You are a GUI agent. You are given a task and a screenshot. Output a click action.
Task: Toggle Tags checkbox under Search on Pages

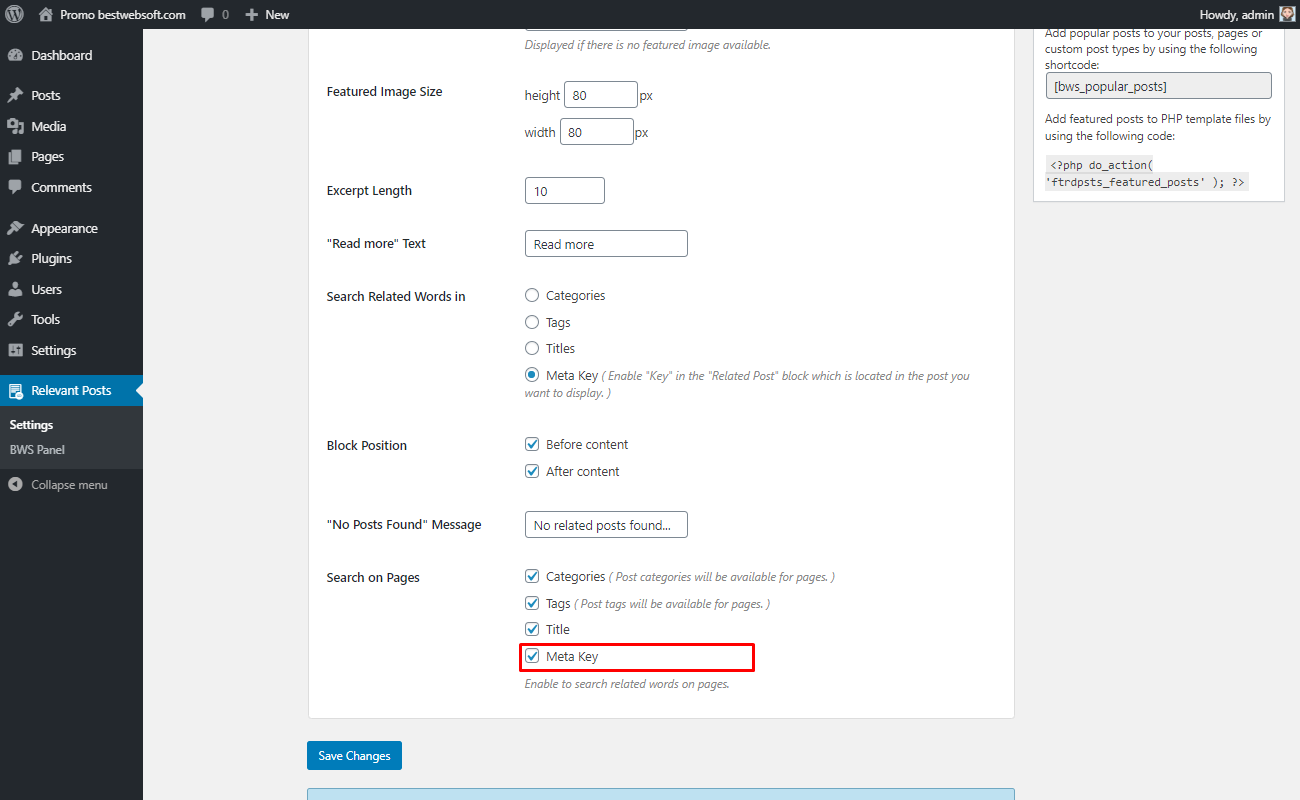click(x=532, y=603)
